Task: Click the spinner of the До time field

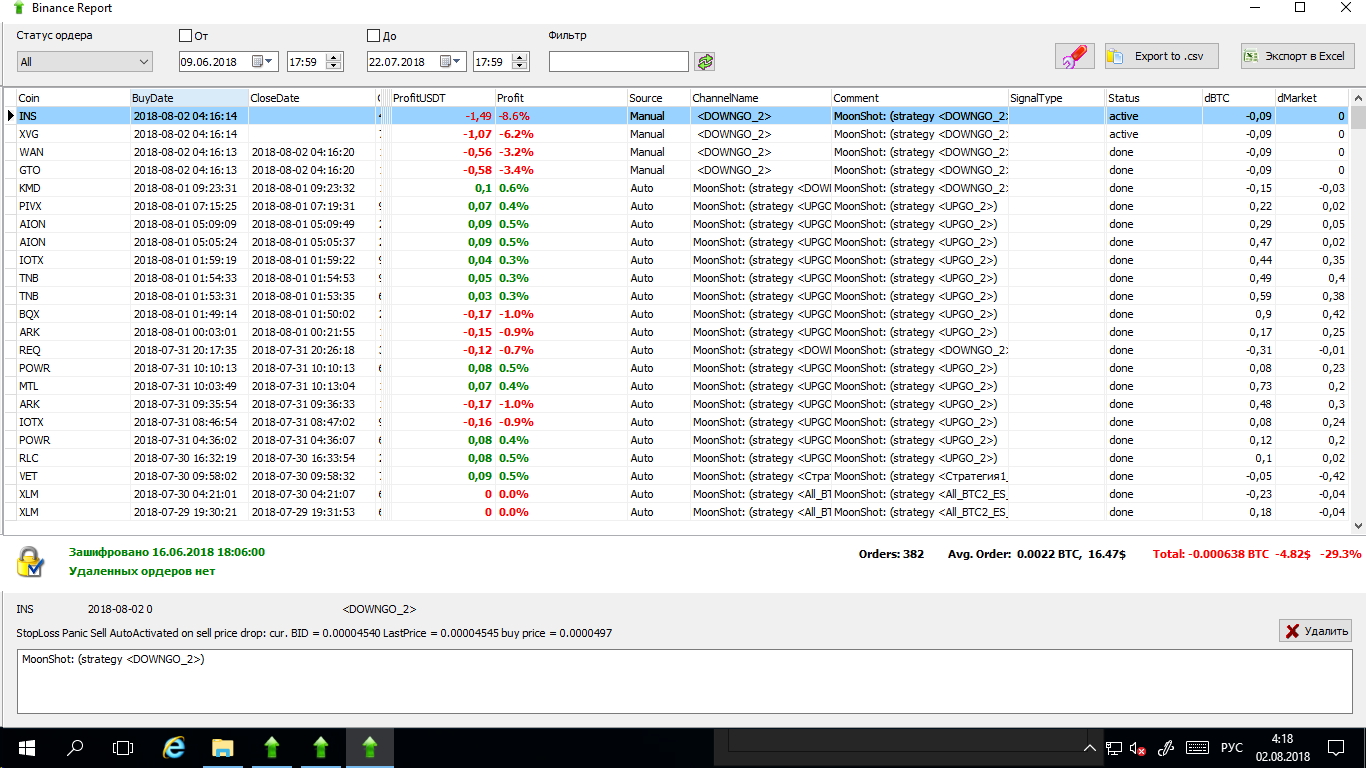Action: click(520, 62)
